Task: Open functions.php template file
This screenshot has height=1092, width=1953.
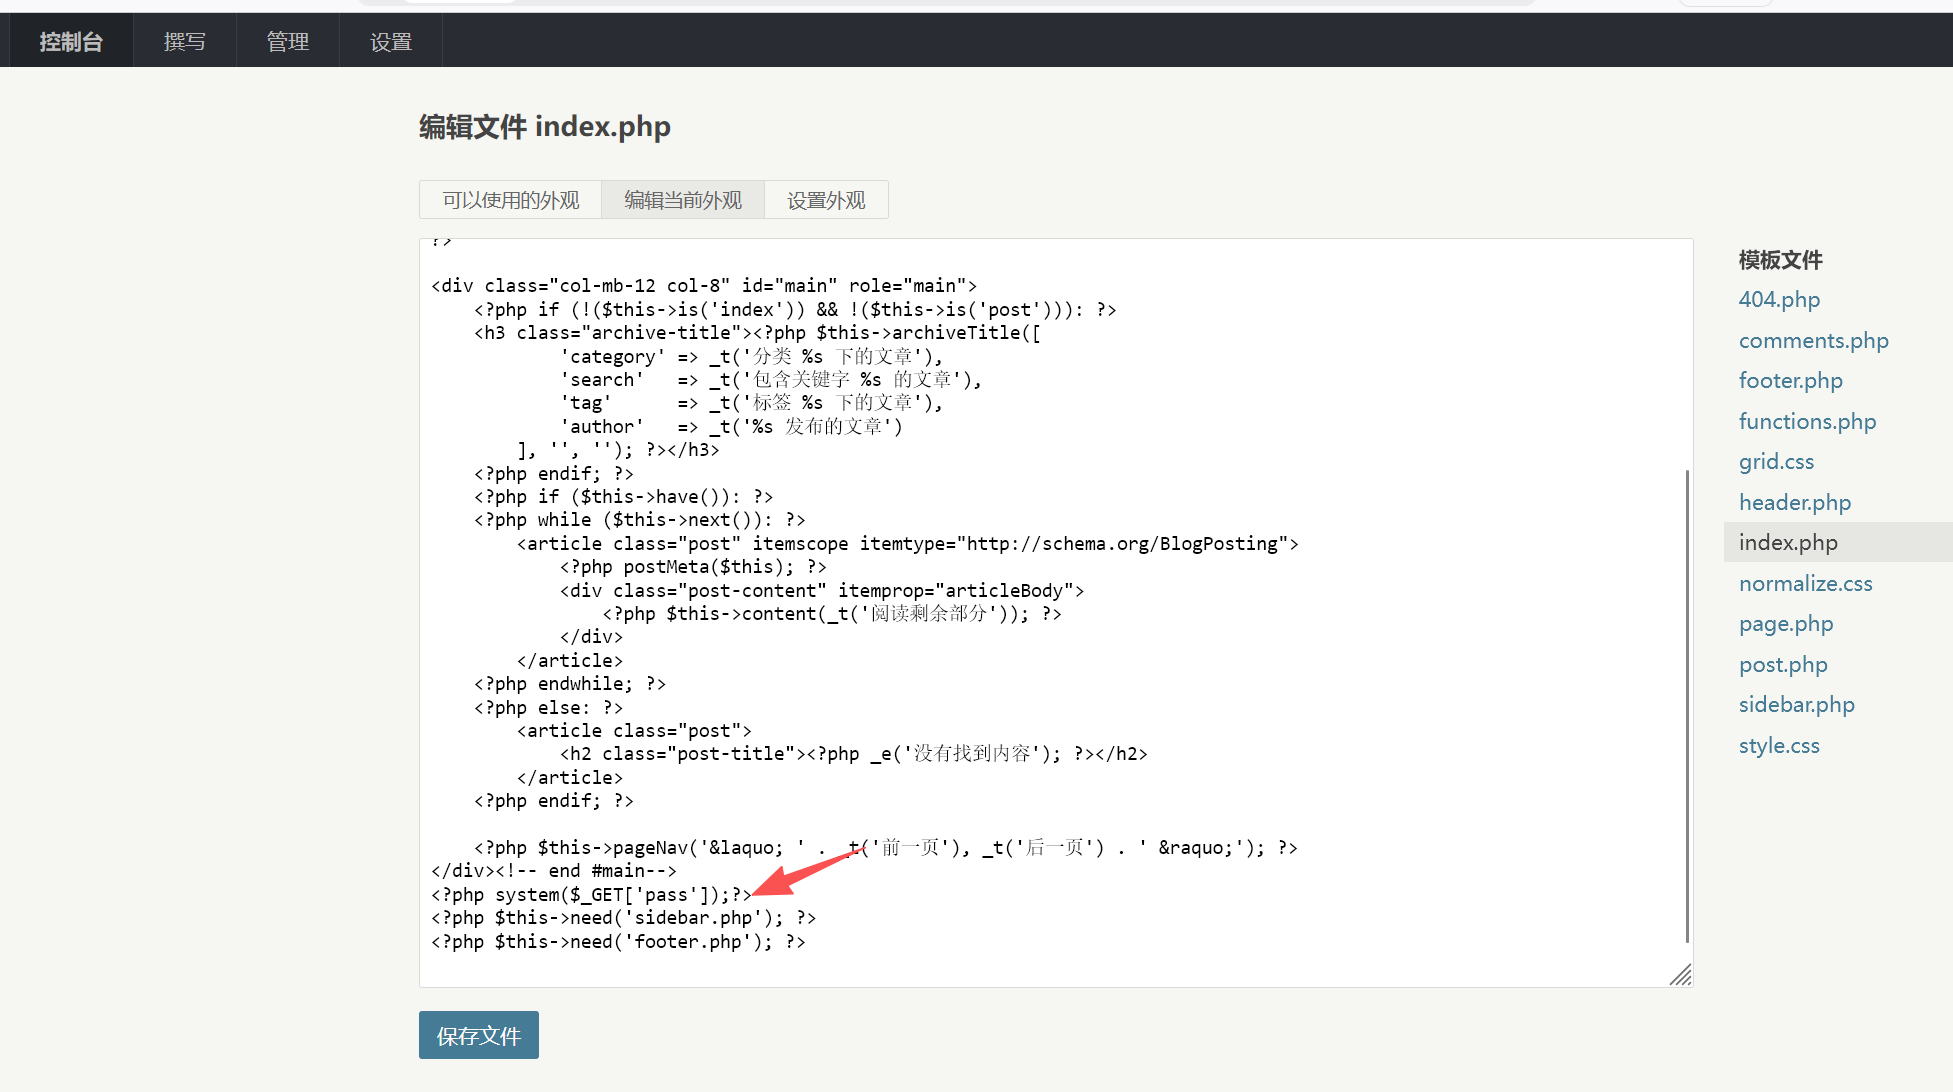Action: 1807,421
